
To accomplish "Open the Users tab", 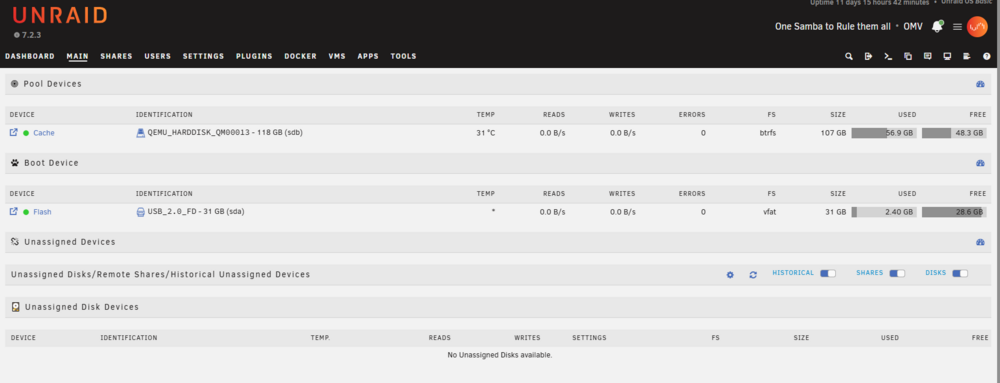I will (x=158, y=56).
